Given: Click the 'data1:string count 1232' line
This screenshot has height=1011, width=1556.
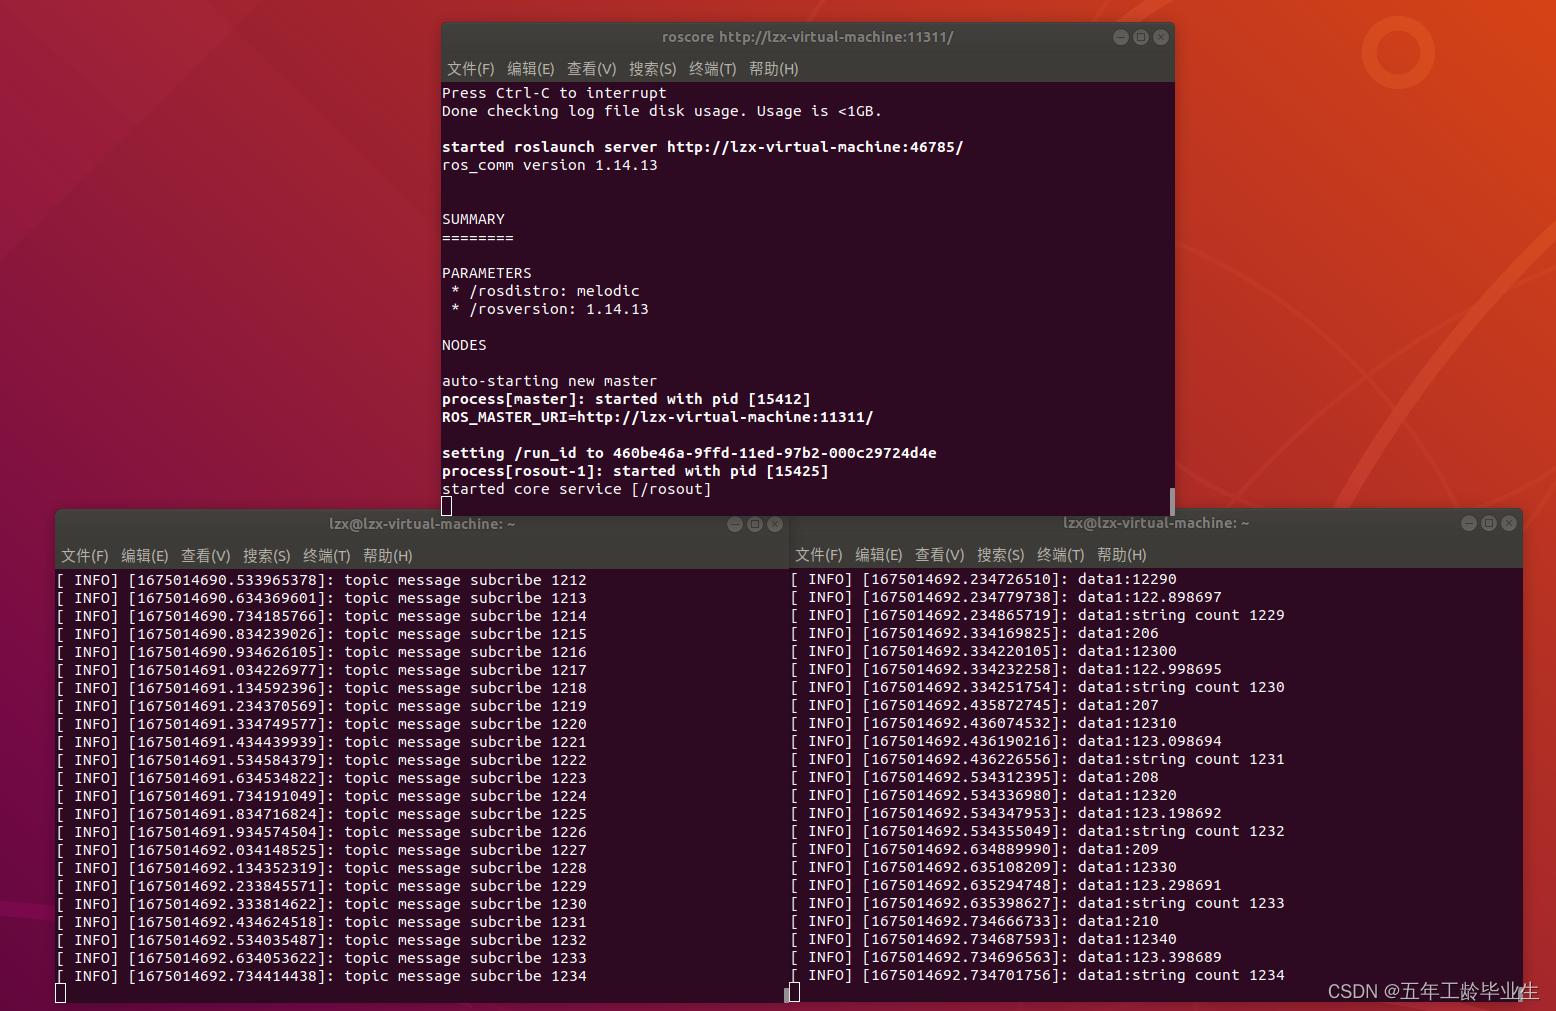Looking at the screenshot, I should (1037, 831).
